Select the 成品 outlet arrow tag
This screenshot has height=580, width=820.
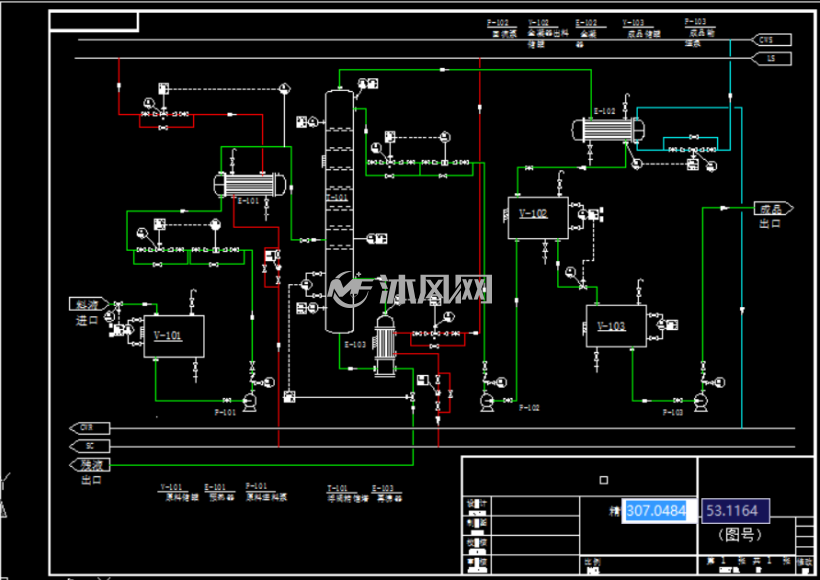click(773, 208)
